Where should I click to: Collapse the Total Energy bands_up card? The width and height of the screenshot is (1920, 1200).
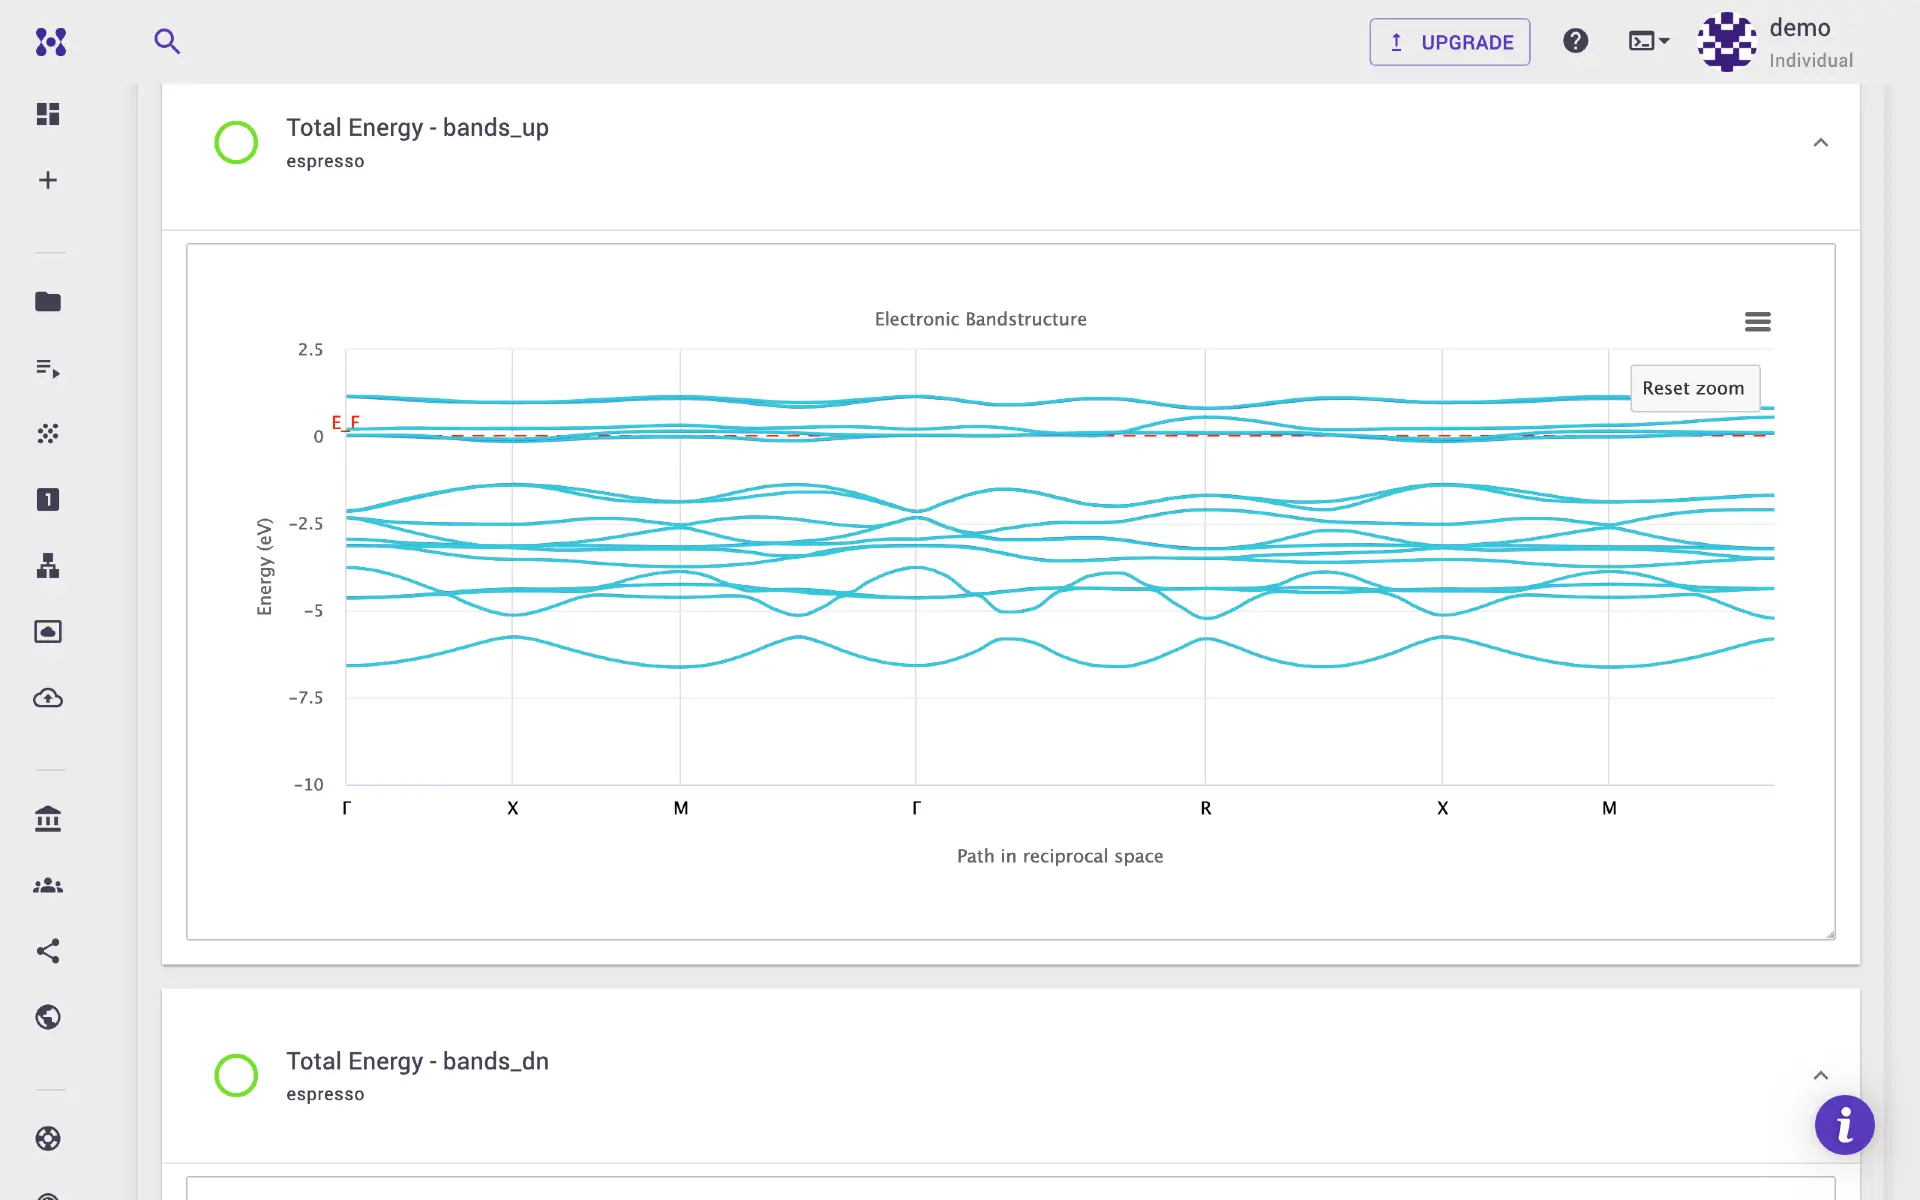click(x=1820, y=142)
